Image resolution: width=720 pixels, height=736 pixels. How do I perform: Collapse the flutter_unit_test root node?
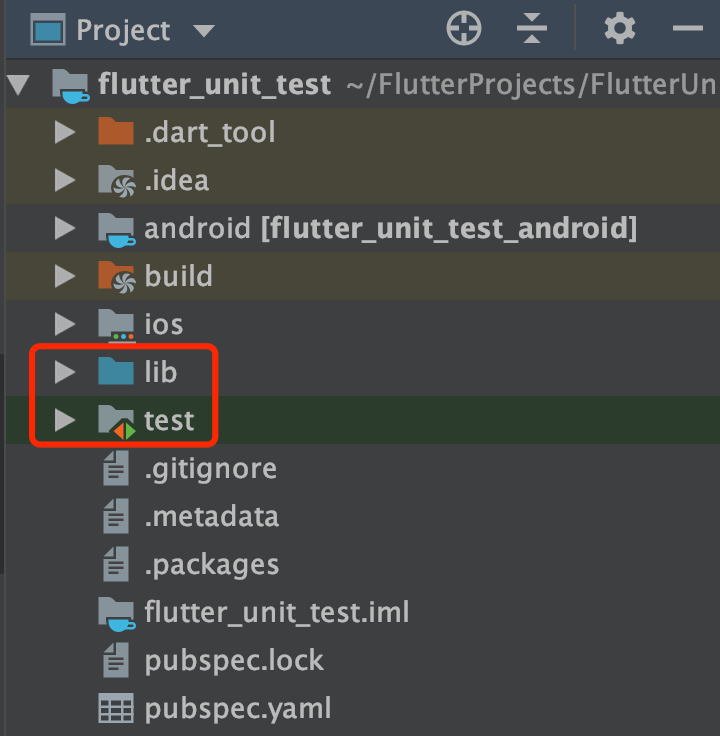(x=18, y=84)
